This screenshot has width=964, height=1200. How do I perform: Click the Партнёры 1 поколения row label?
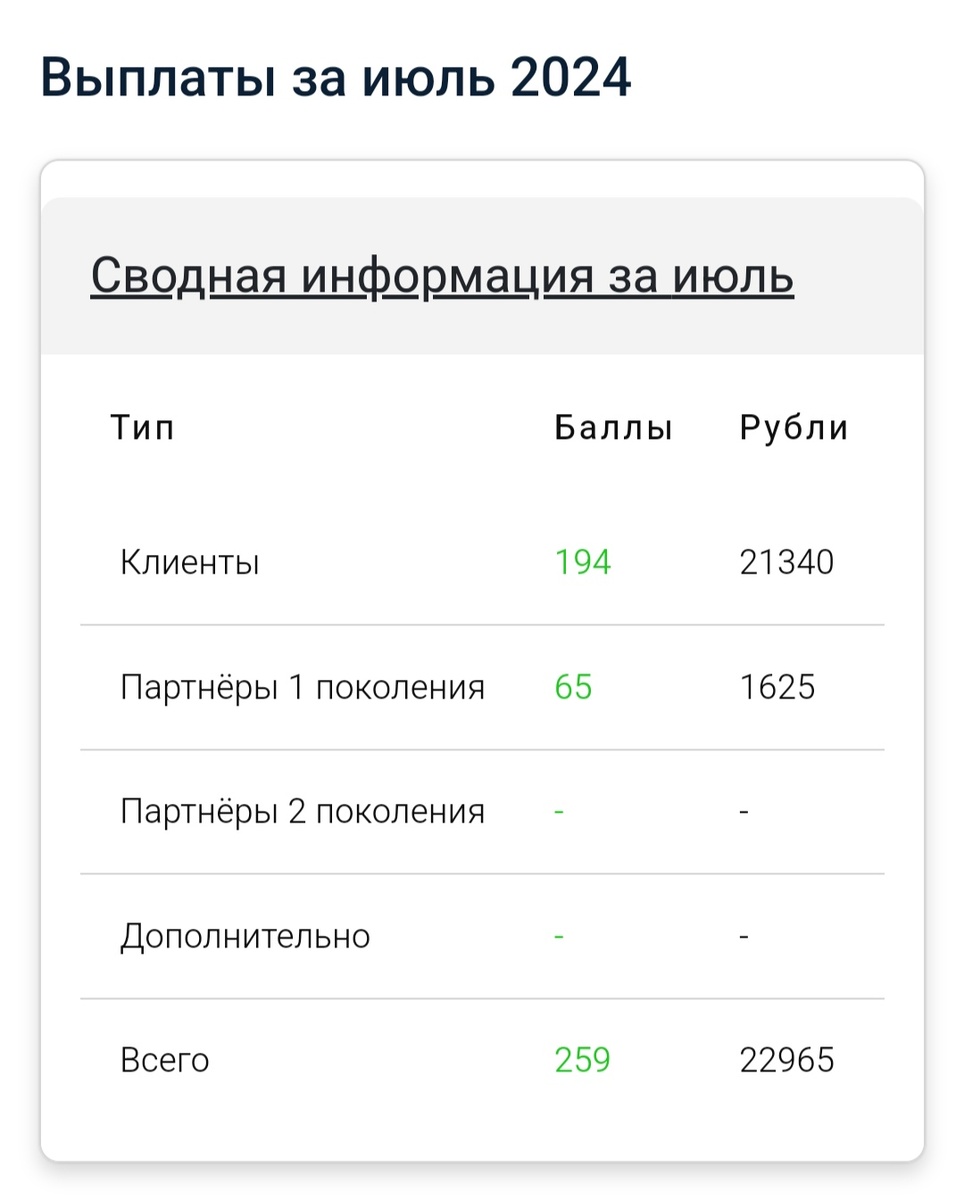302,686
